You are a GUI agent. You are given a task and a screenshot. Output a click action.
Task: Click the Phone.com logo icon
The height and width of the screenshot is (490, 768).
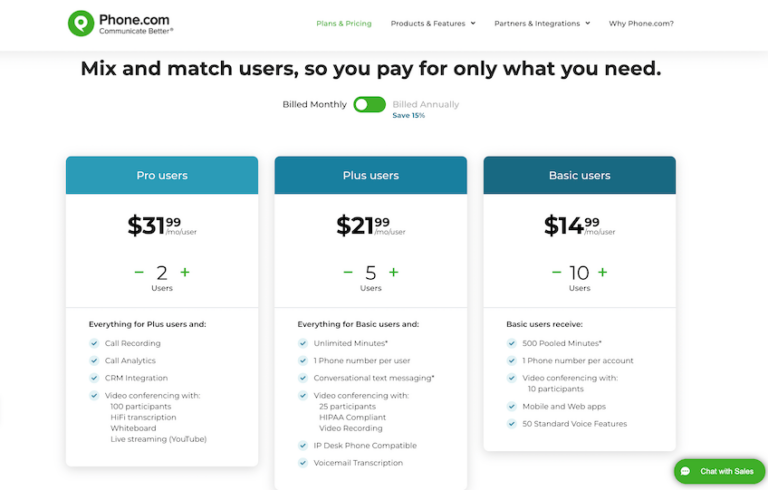click(x=81, y=23)
